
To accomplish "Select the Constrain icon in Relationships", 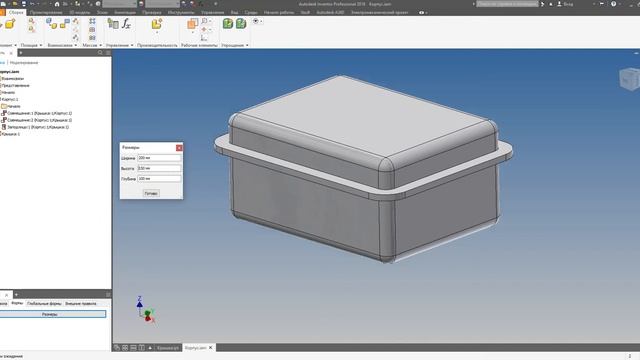I will pos(64,24).
